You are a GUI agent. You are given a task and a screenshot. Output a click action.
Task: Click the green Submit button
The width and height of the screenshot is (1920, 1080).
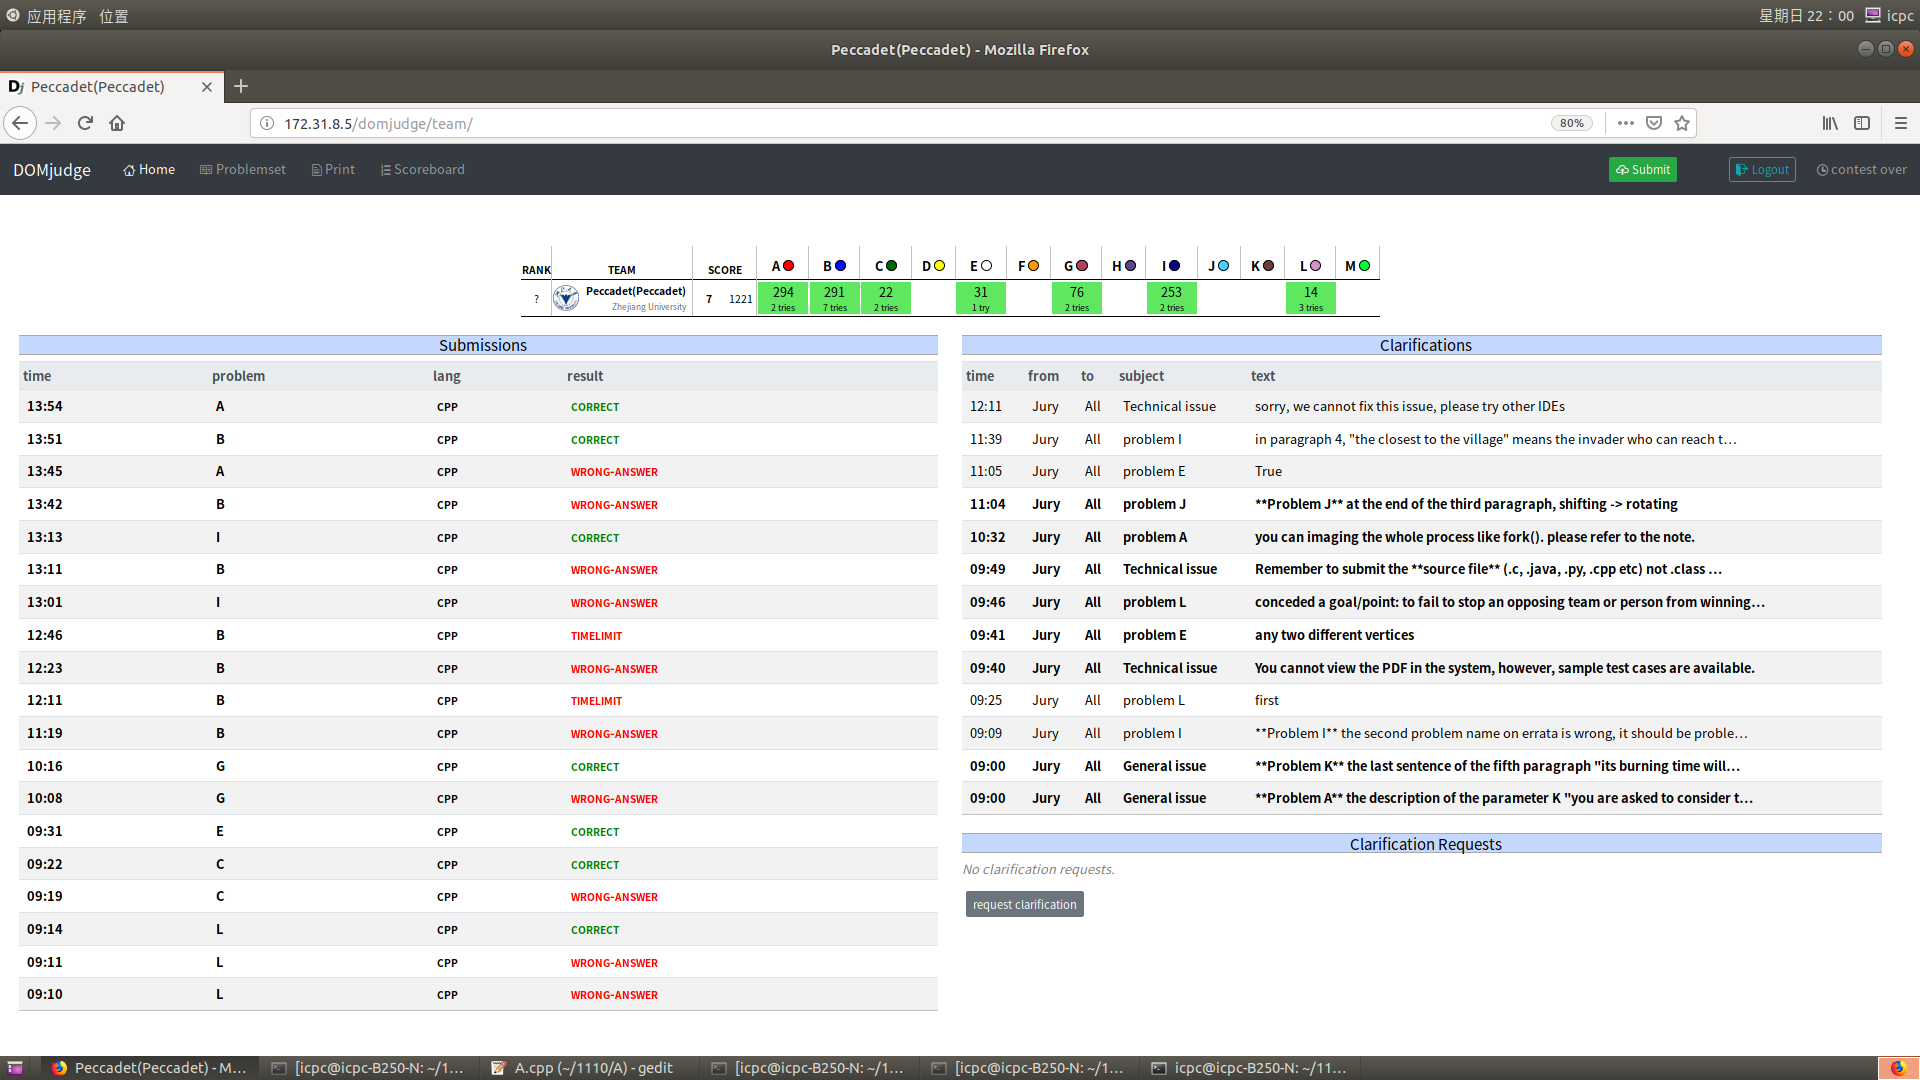[1642, 170]
